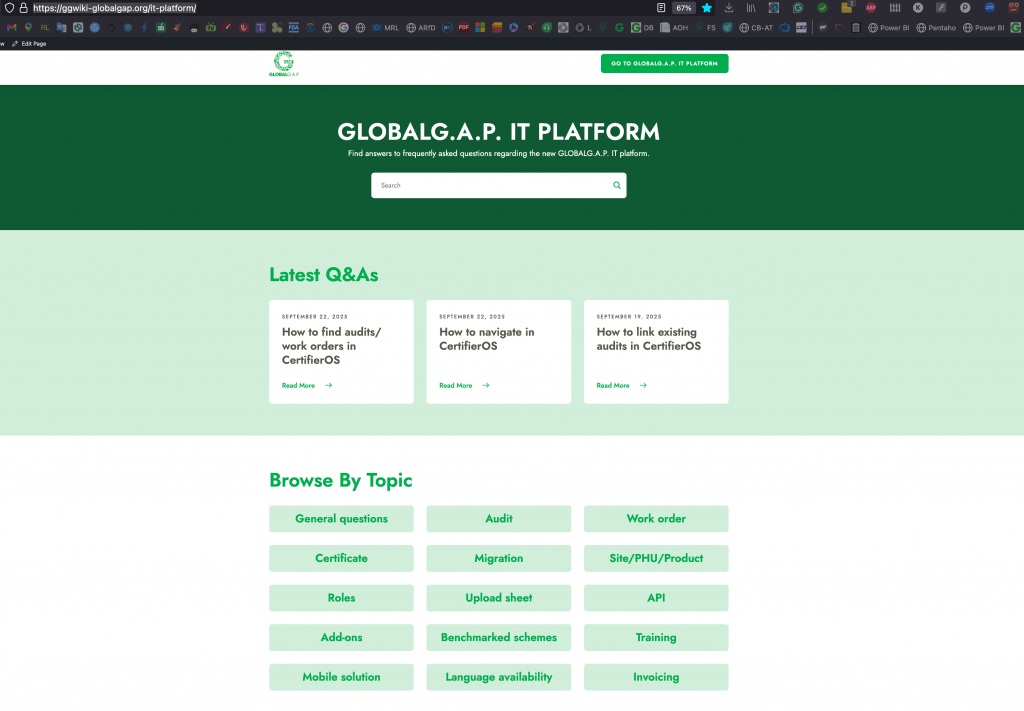
Task: Open the 67% zoom level indicator
Action: 684,8
